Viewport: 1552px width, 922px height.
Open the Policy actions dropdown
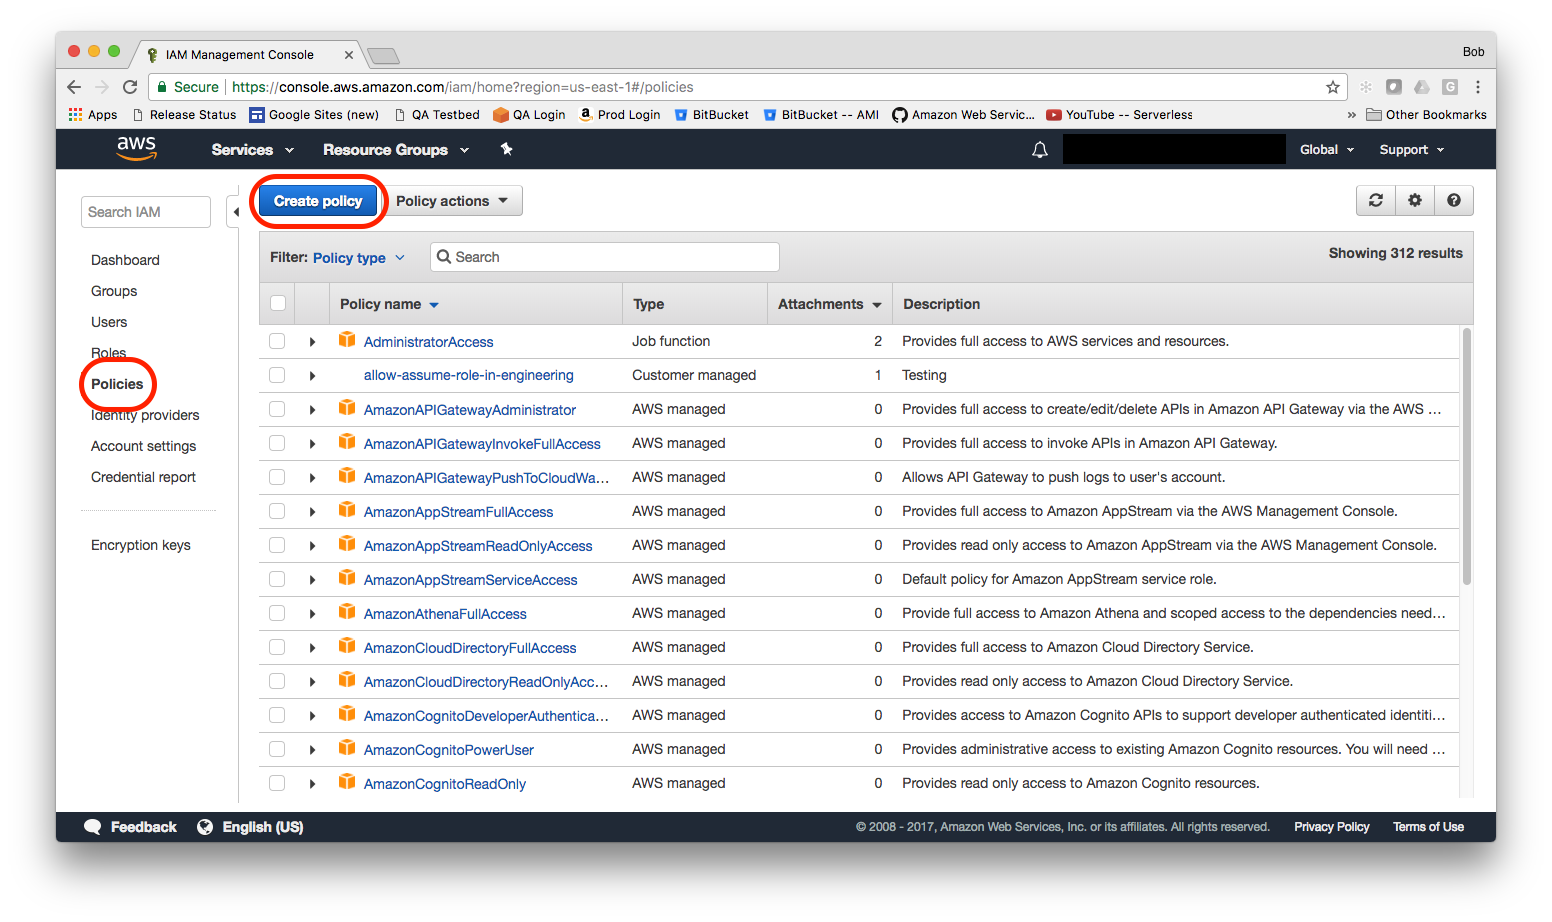[452, 201]
